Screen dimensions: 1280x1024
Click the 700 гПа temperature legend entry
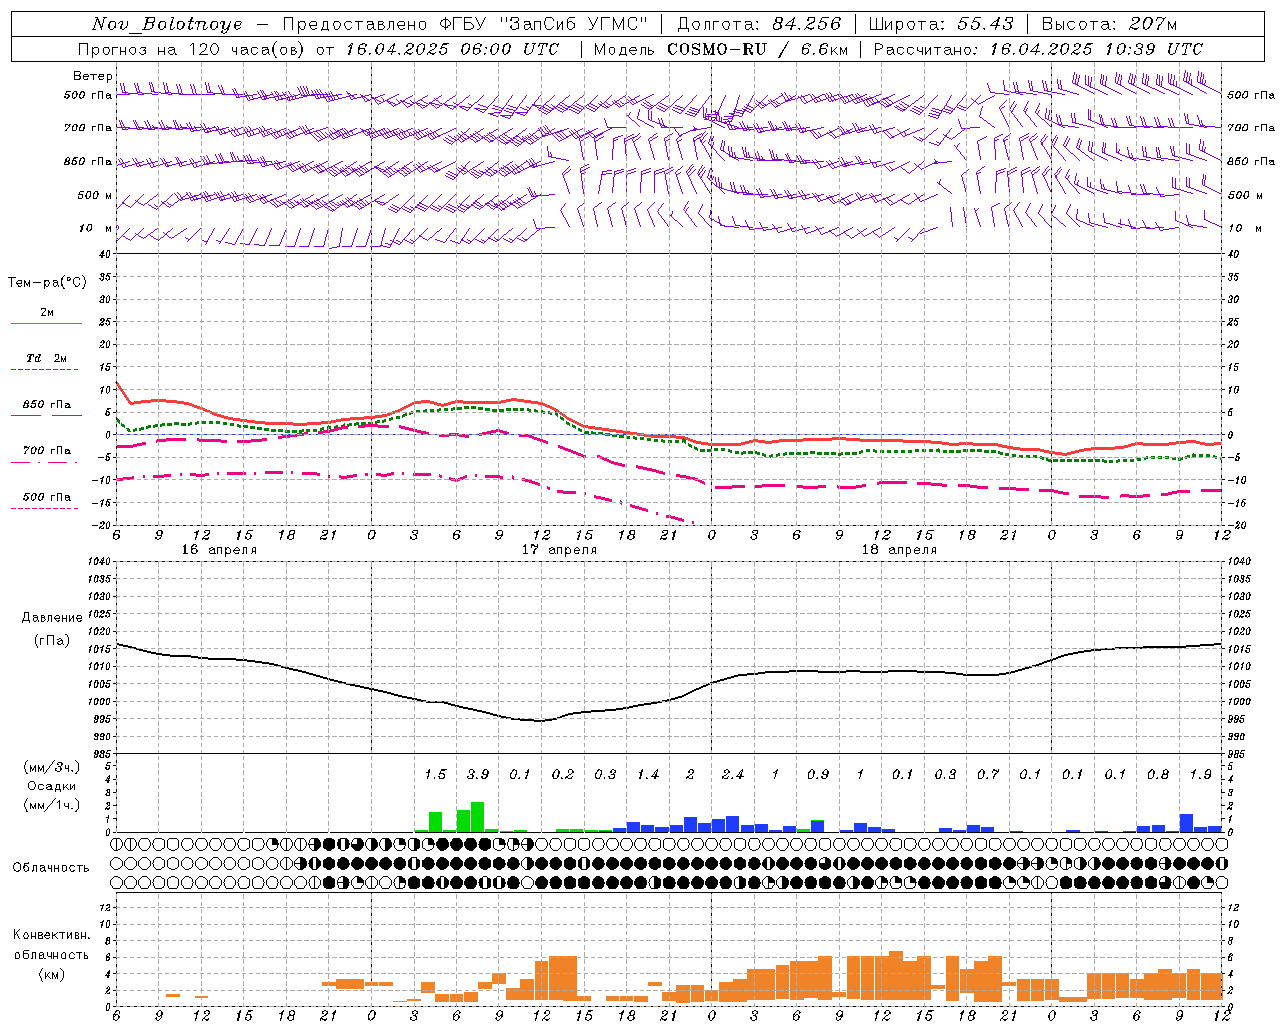(46, 451)
